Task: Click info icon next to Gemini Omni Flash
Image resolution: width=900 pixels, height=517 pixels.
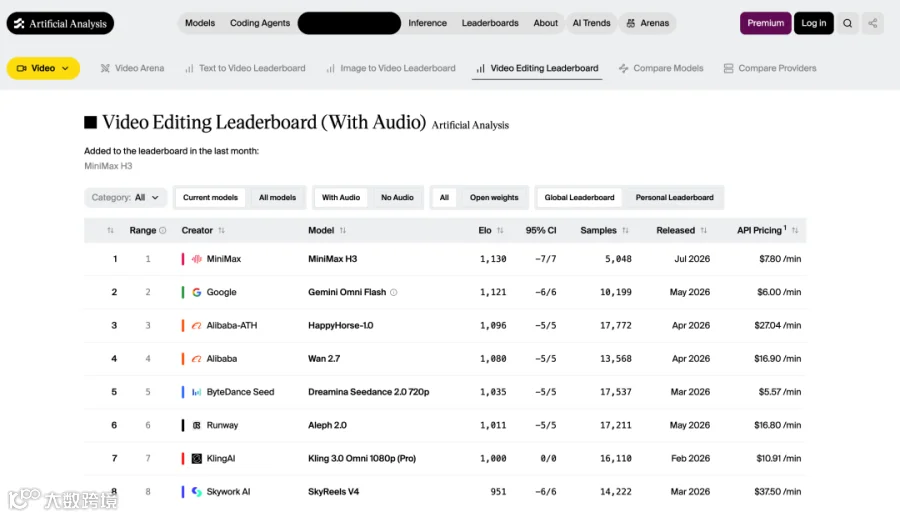Action: pos(394,292)
